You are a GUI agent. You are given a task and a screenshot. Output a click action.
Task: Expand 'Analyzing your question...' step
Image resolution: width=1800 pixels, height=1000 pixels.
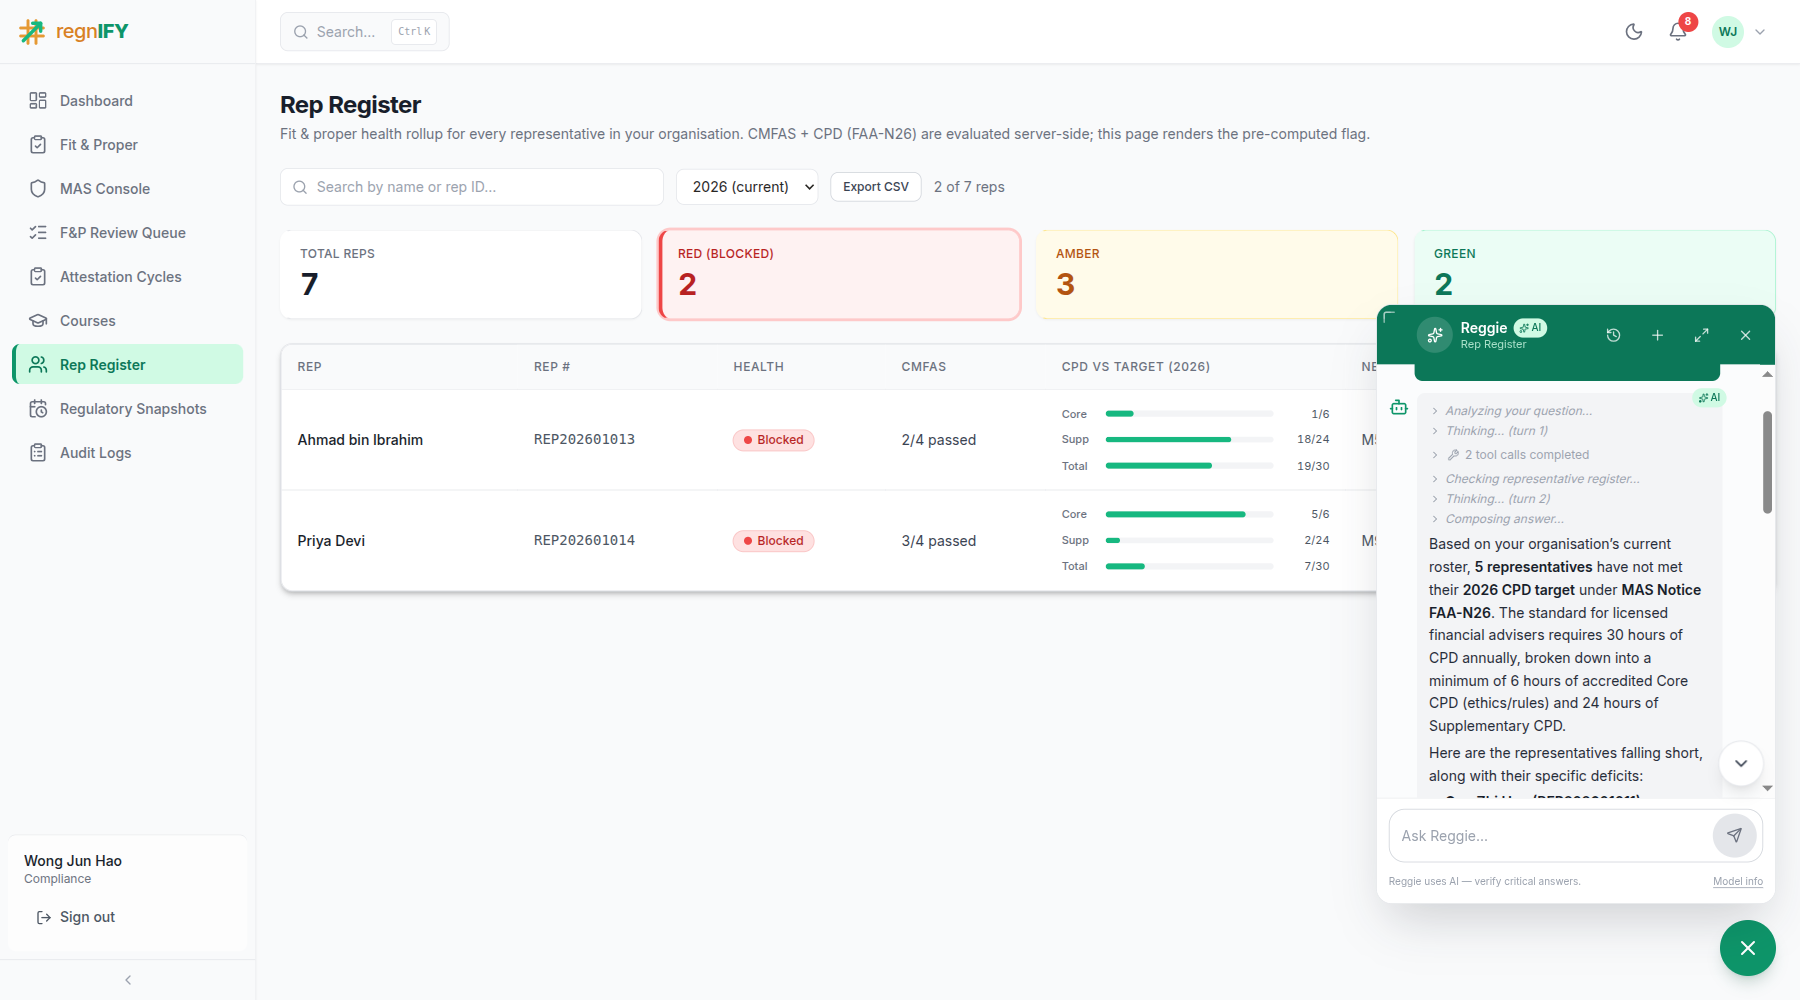(1512, 411)
